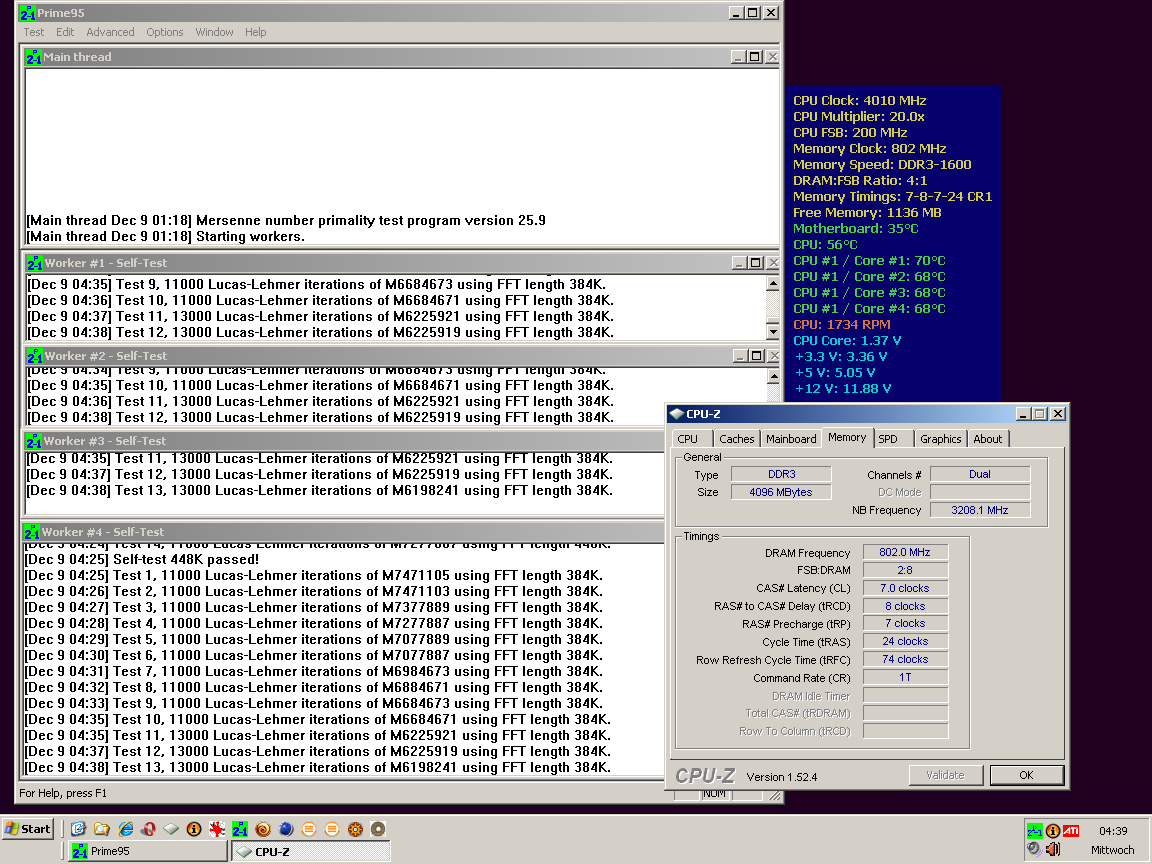
Task: Switch to the SPD tab in CPU-Z
Action: pos(888,439)
